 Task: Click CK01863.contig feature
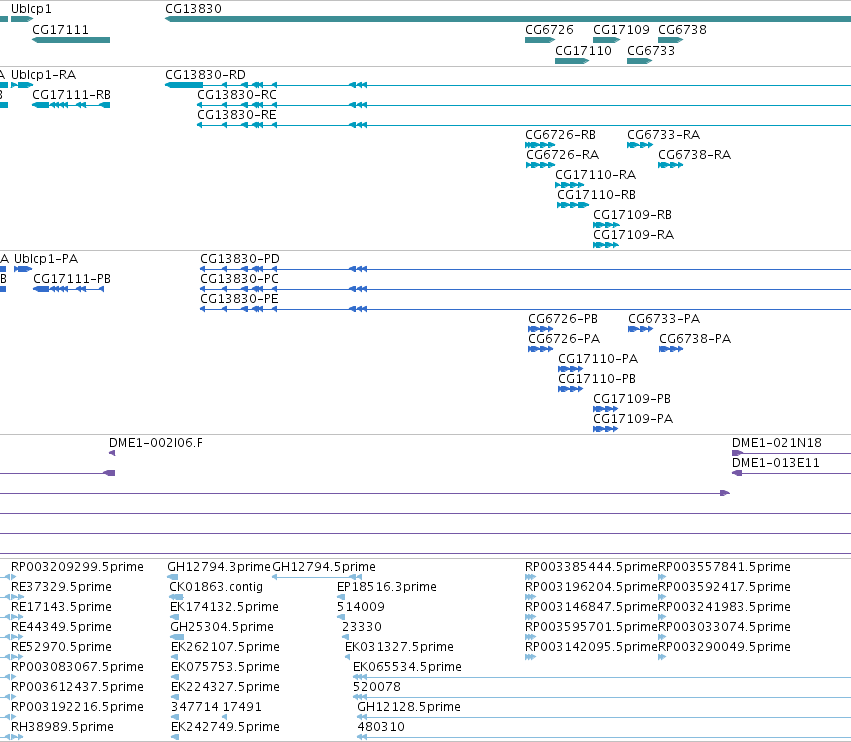(216, 586)
